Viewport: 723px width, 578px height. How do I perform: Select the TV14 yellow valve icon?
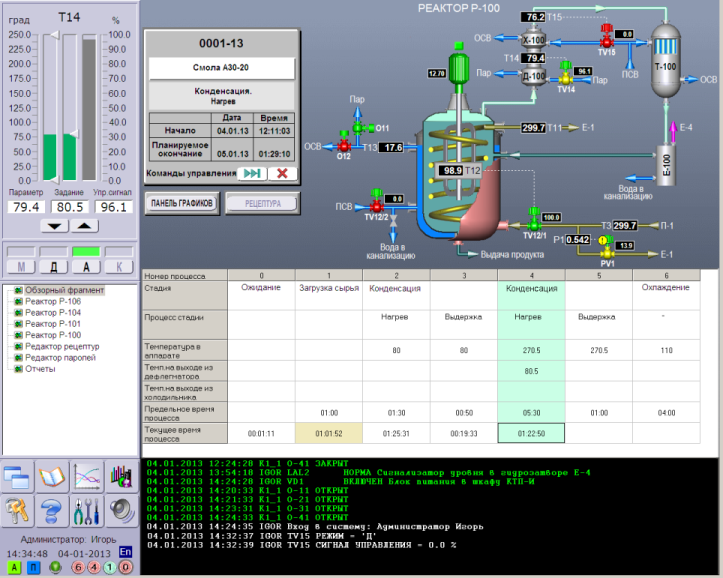pyautogui.click(x=566, y=74)
